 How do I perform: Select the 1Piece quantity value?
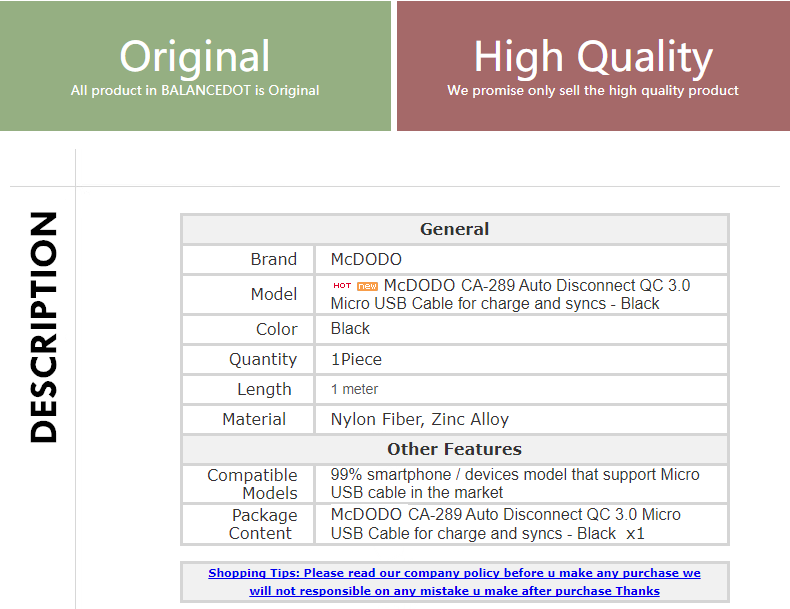pyautogui.click(x=356, y=359)
